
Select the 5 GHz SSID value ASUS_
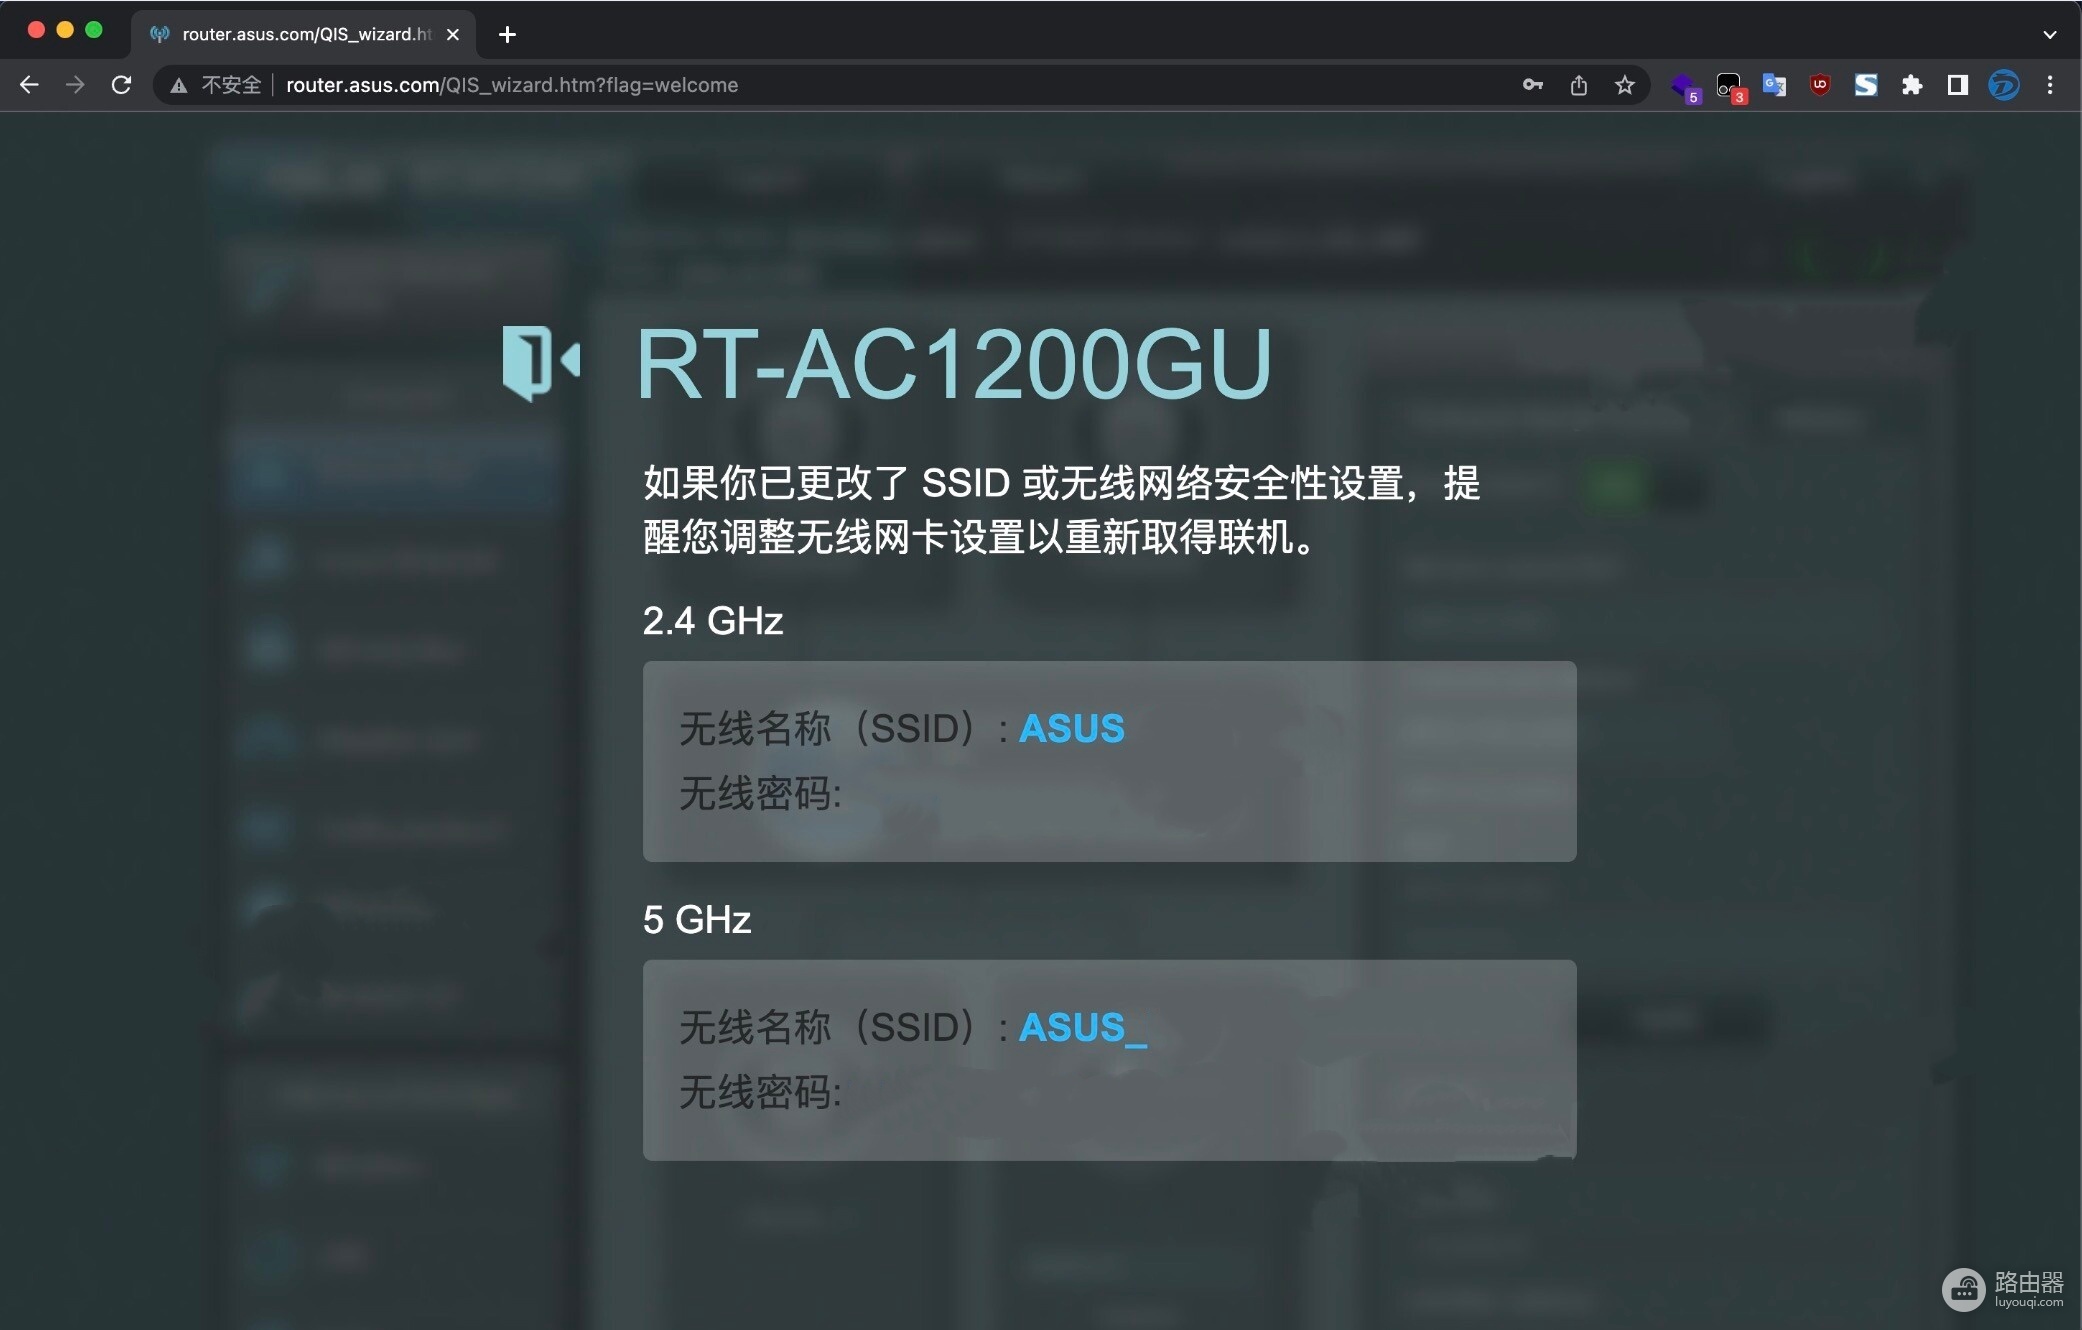coord(1082,1028)
